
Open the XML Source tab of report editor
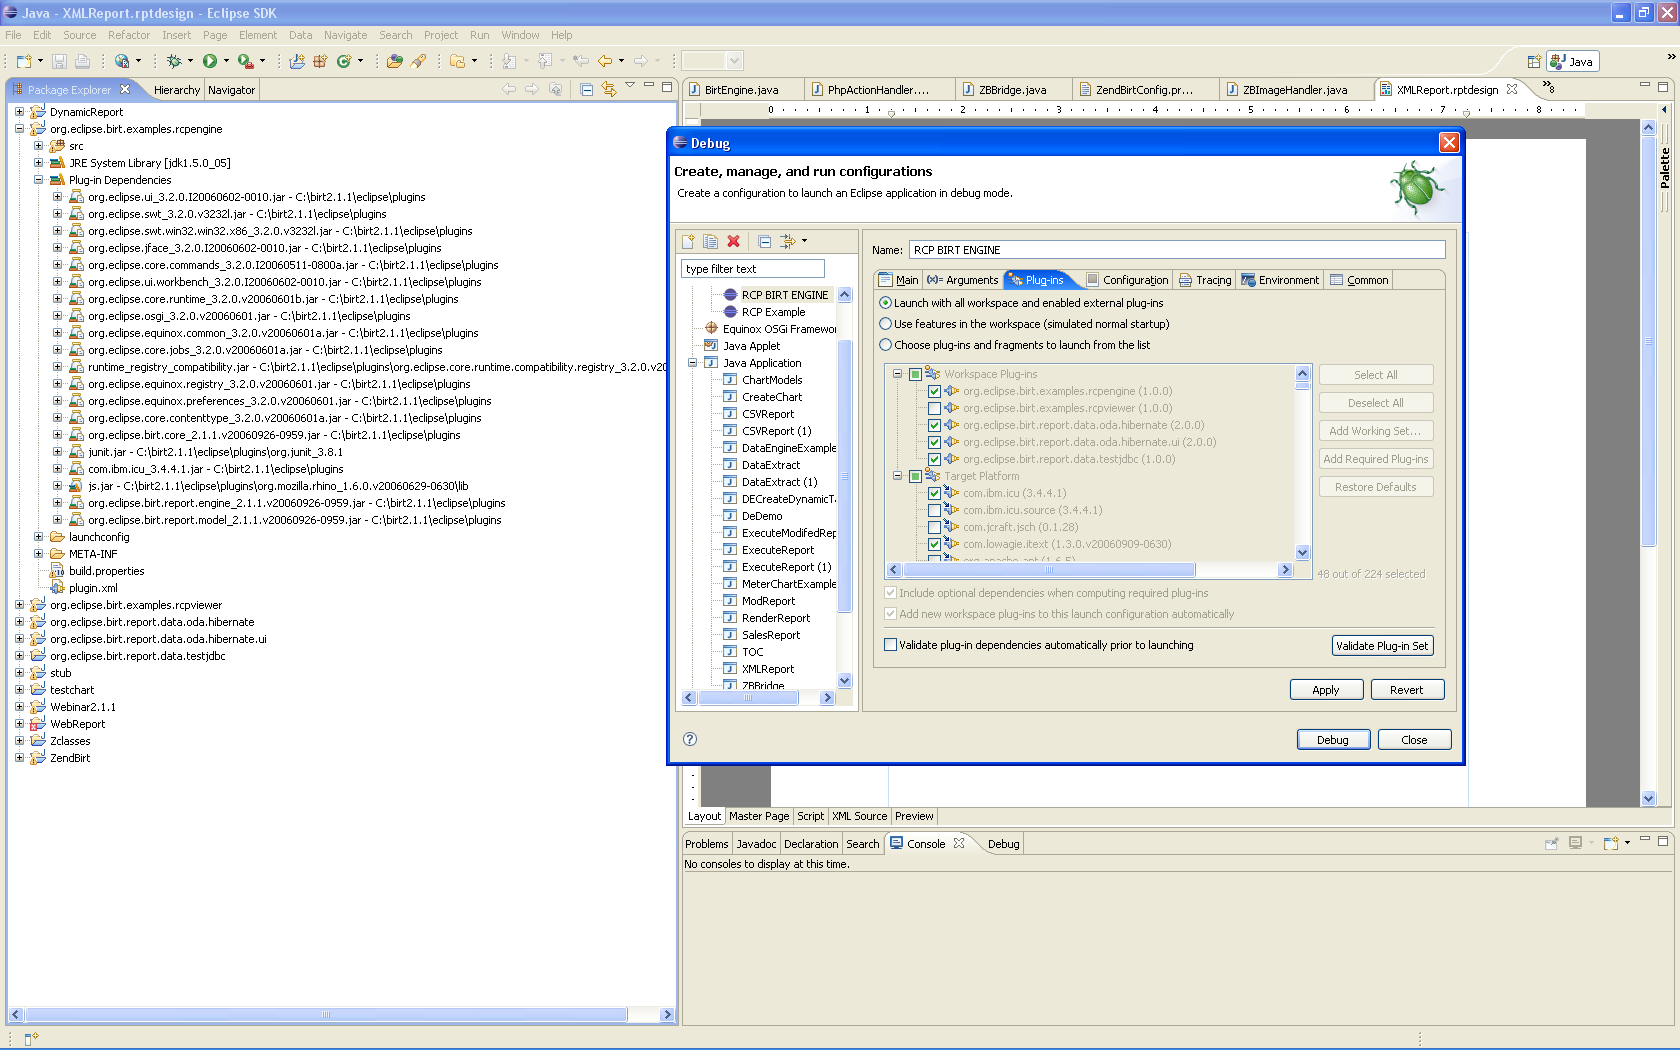coord(859,816)
